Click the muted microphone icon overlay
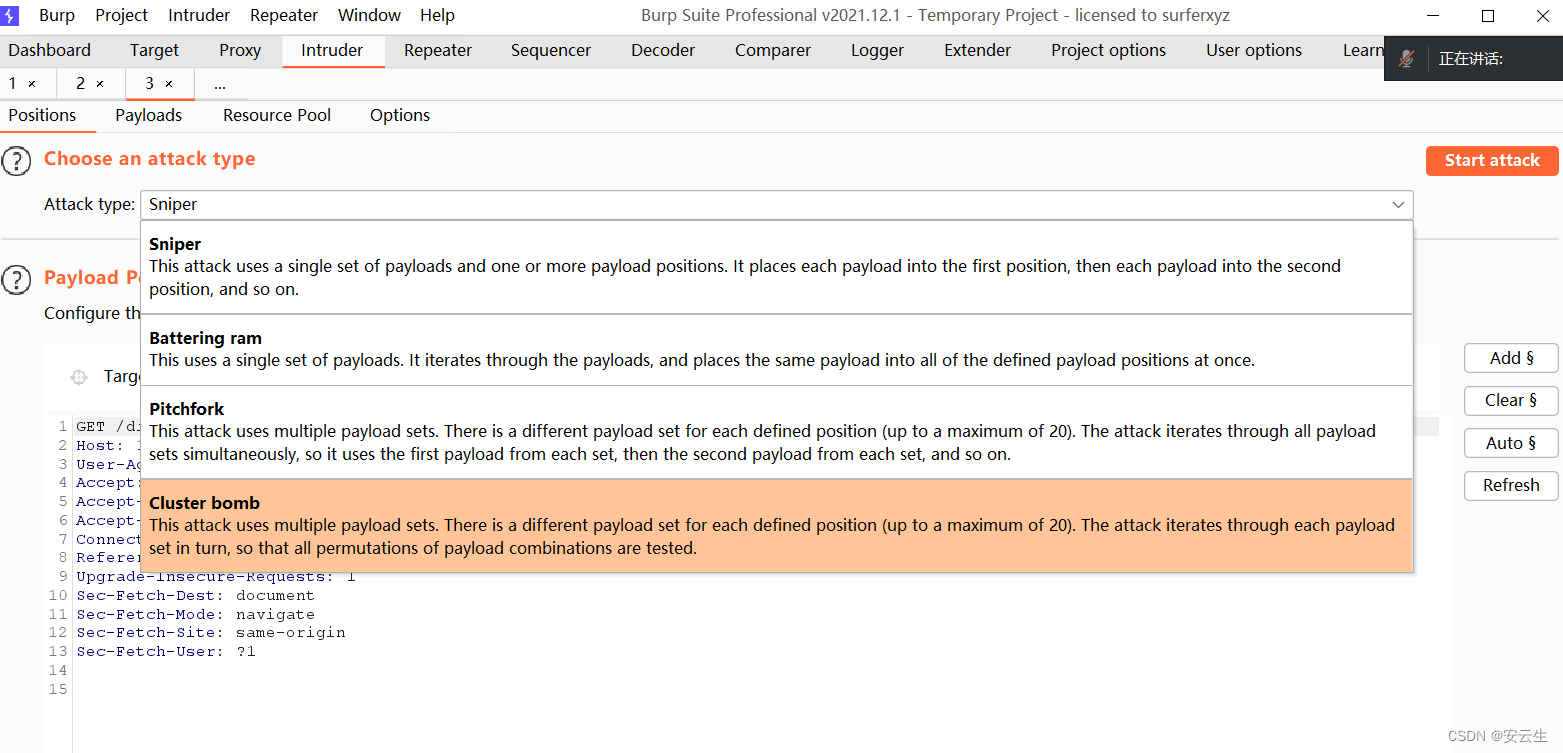Image resolution: width=1563 pixels, height=753 pixels. [1406, 59]
